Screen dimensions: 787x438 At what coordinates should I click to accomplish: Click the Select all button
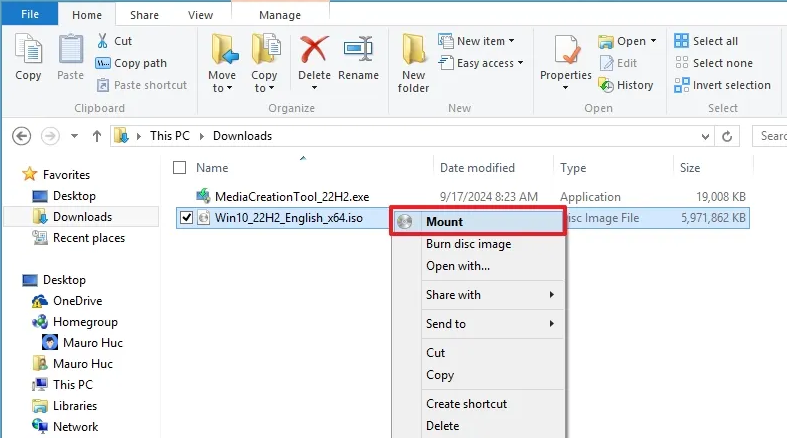pos(706,41)
